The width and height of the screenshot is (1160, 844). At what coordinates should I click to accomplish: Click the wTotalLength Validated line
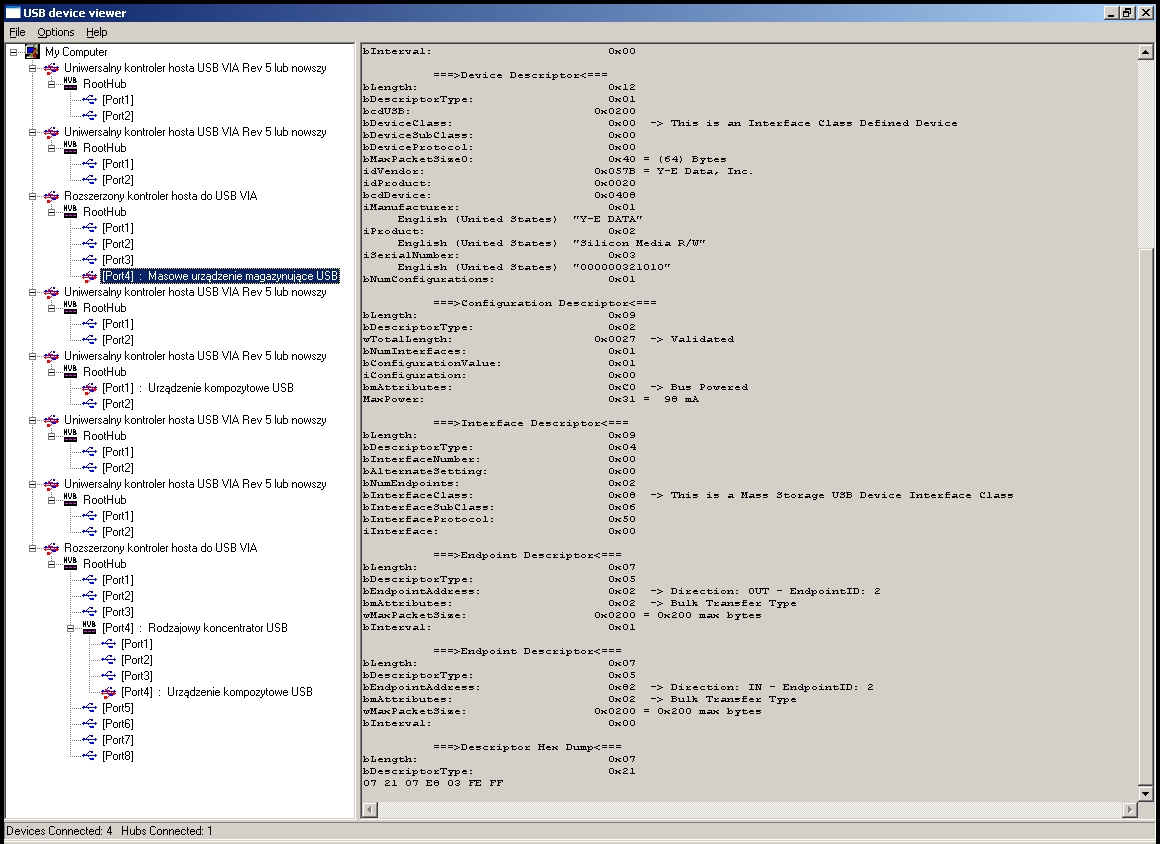tap(548, 339)
